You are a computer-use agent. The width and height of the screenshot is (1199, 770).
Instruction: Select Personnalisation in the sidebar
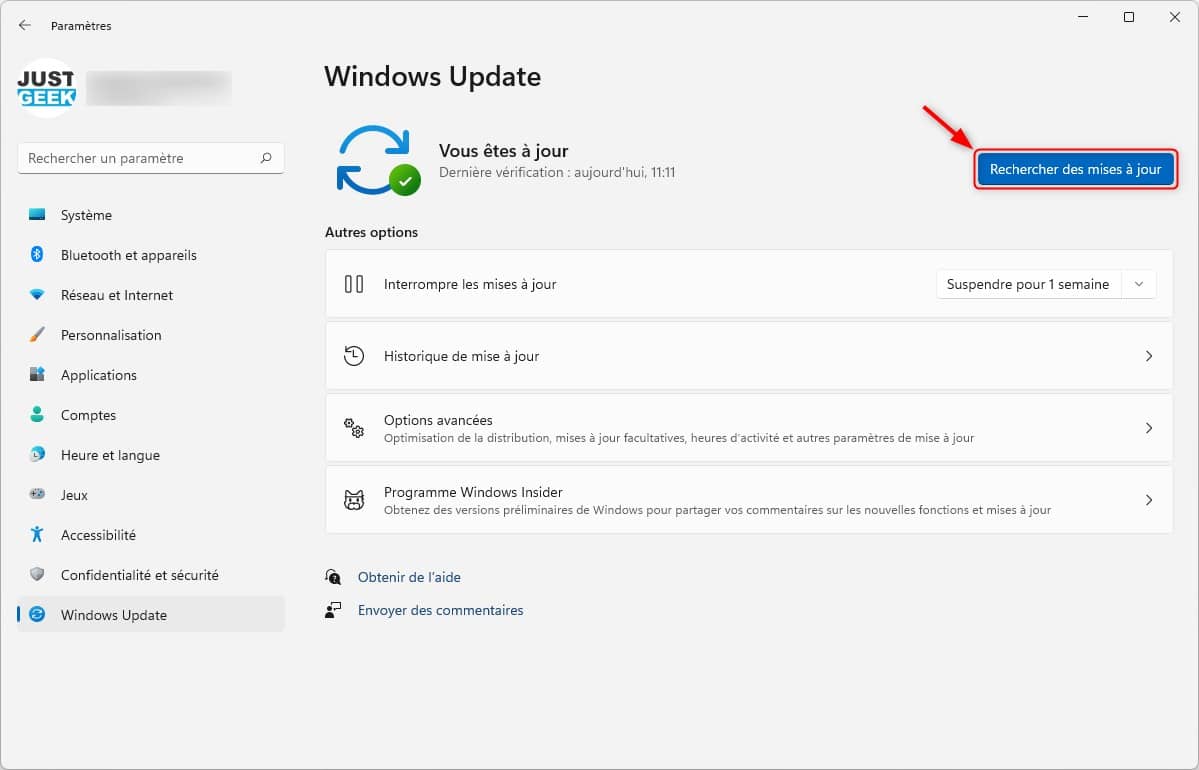click(x=151, y=334)
